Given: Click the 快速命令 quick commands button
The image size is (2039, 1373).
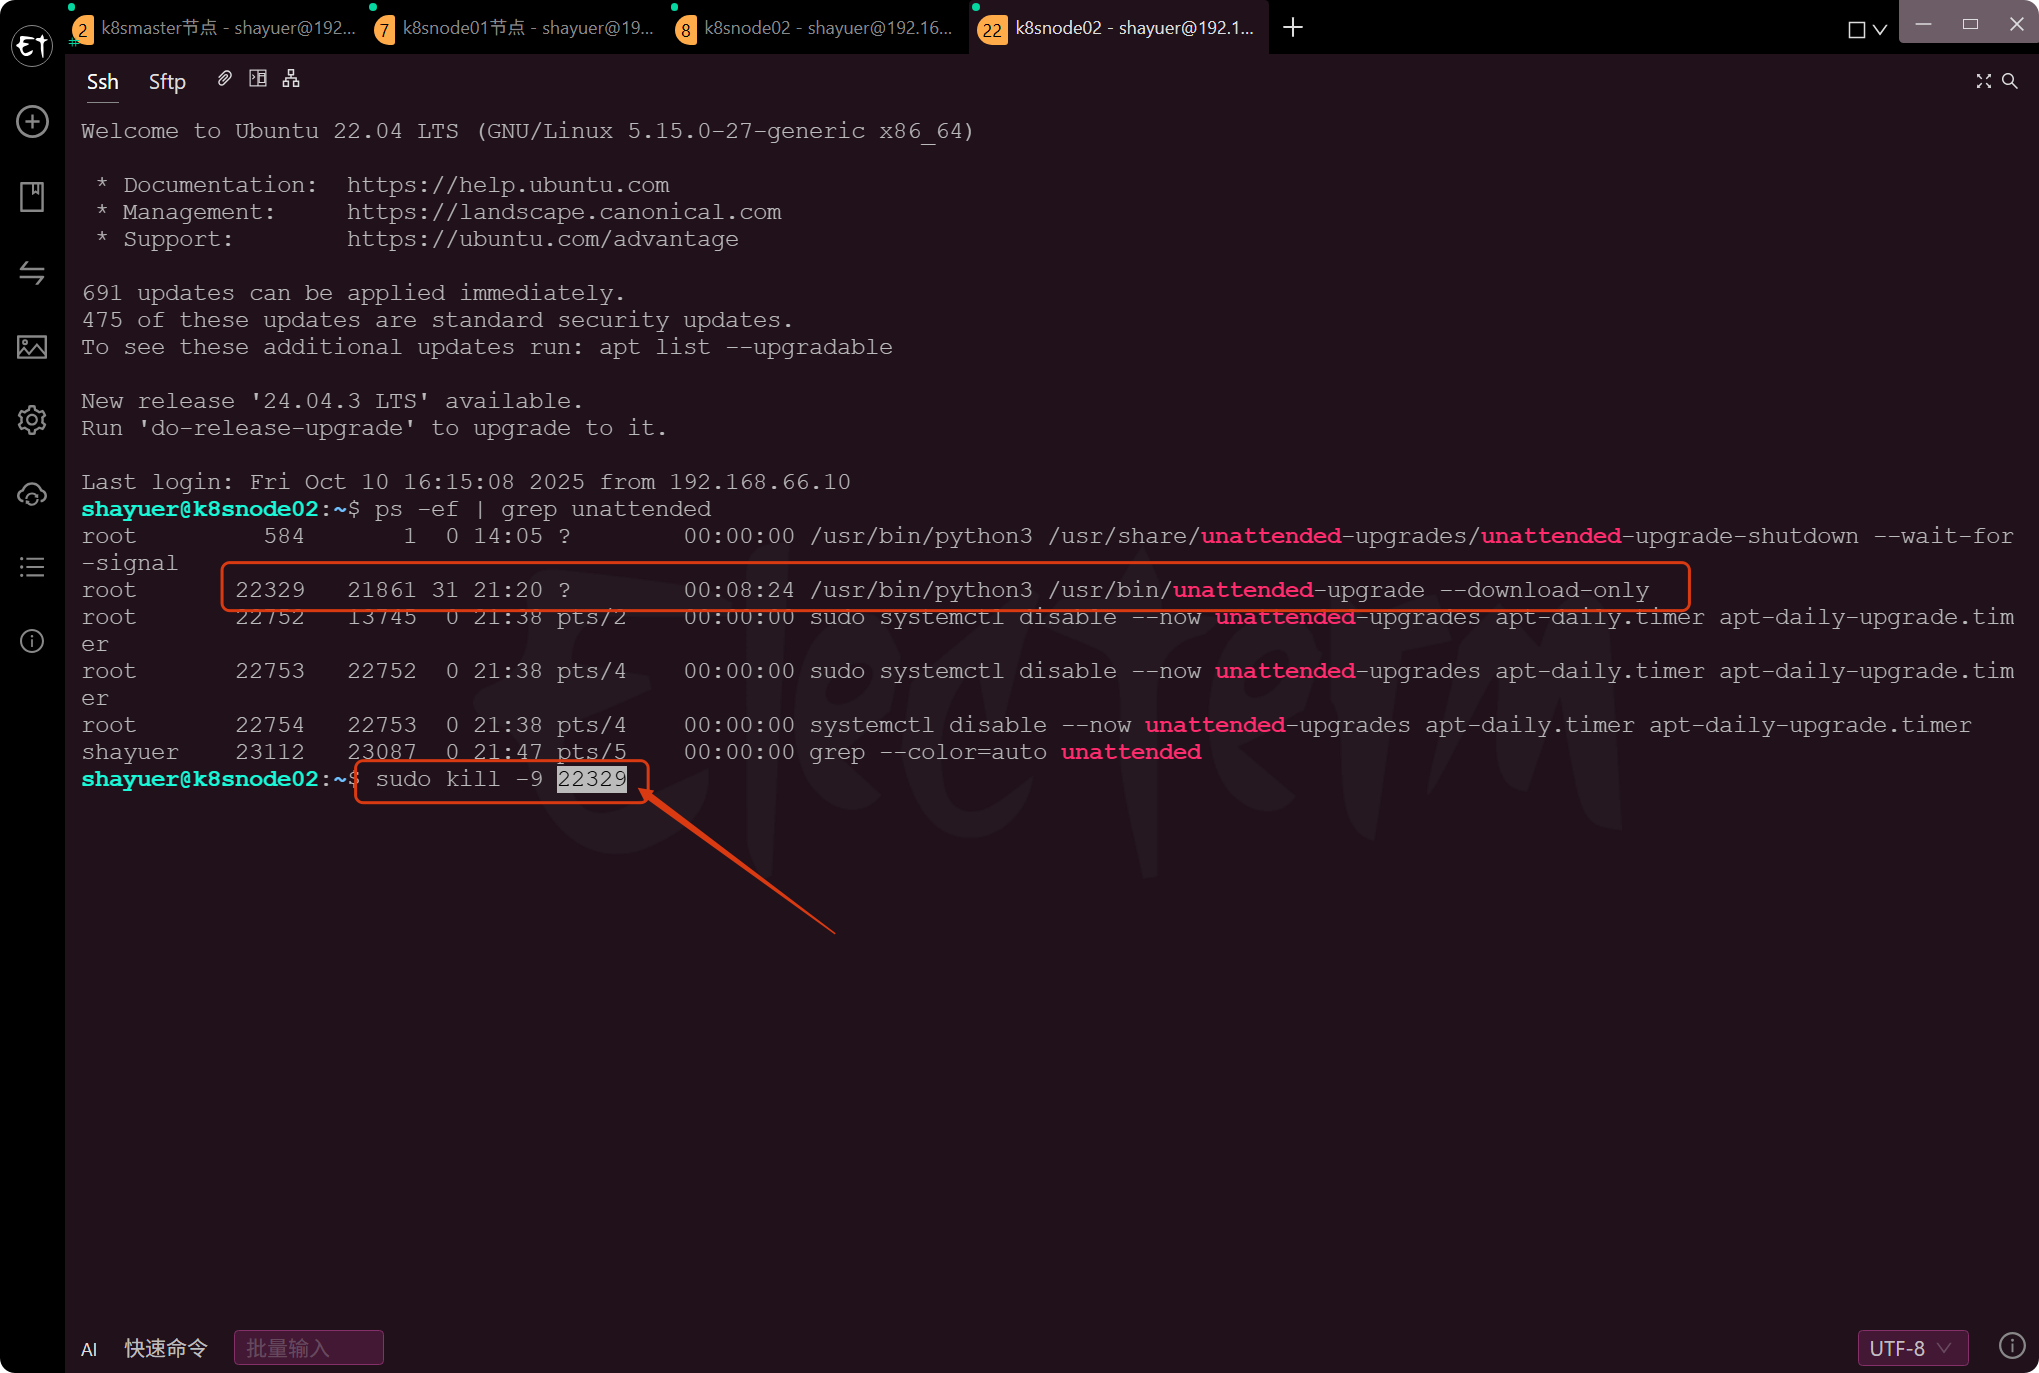Looking at the screenshot, I should click(166, 1348).
